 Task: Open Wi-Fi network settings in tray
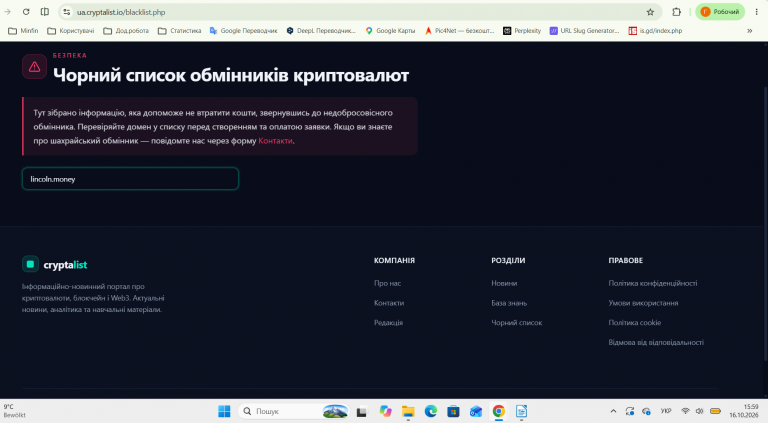pos(685,411)
